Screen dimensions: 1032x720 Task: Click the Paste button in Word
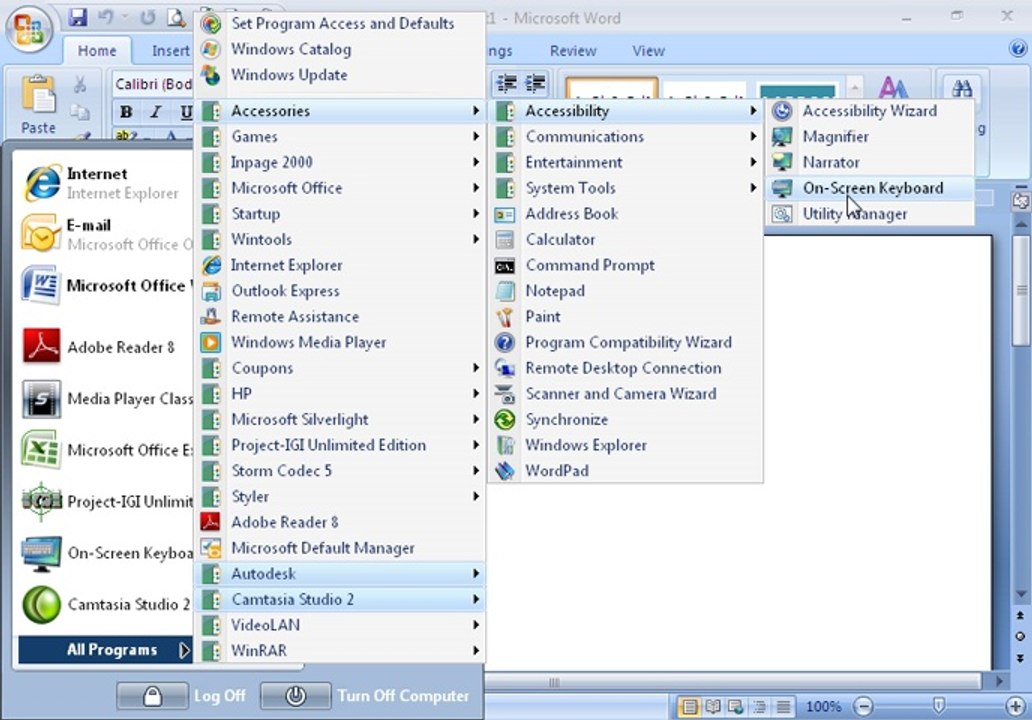tap(38, 105)
